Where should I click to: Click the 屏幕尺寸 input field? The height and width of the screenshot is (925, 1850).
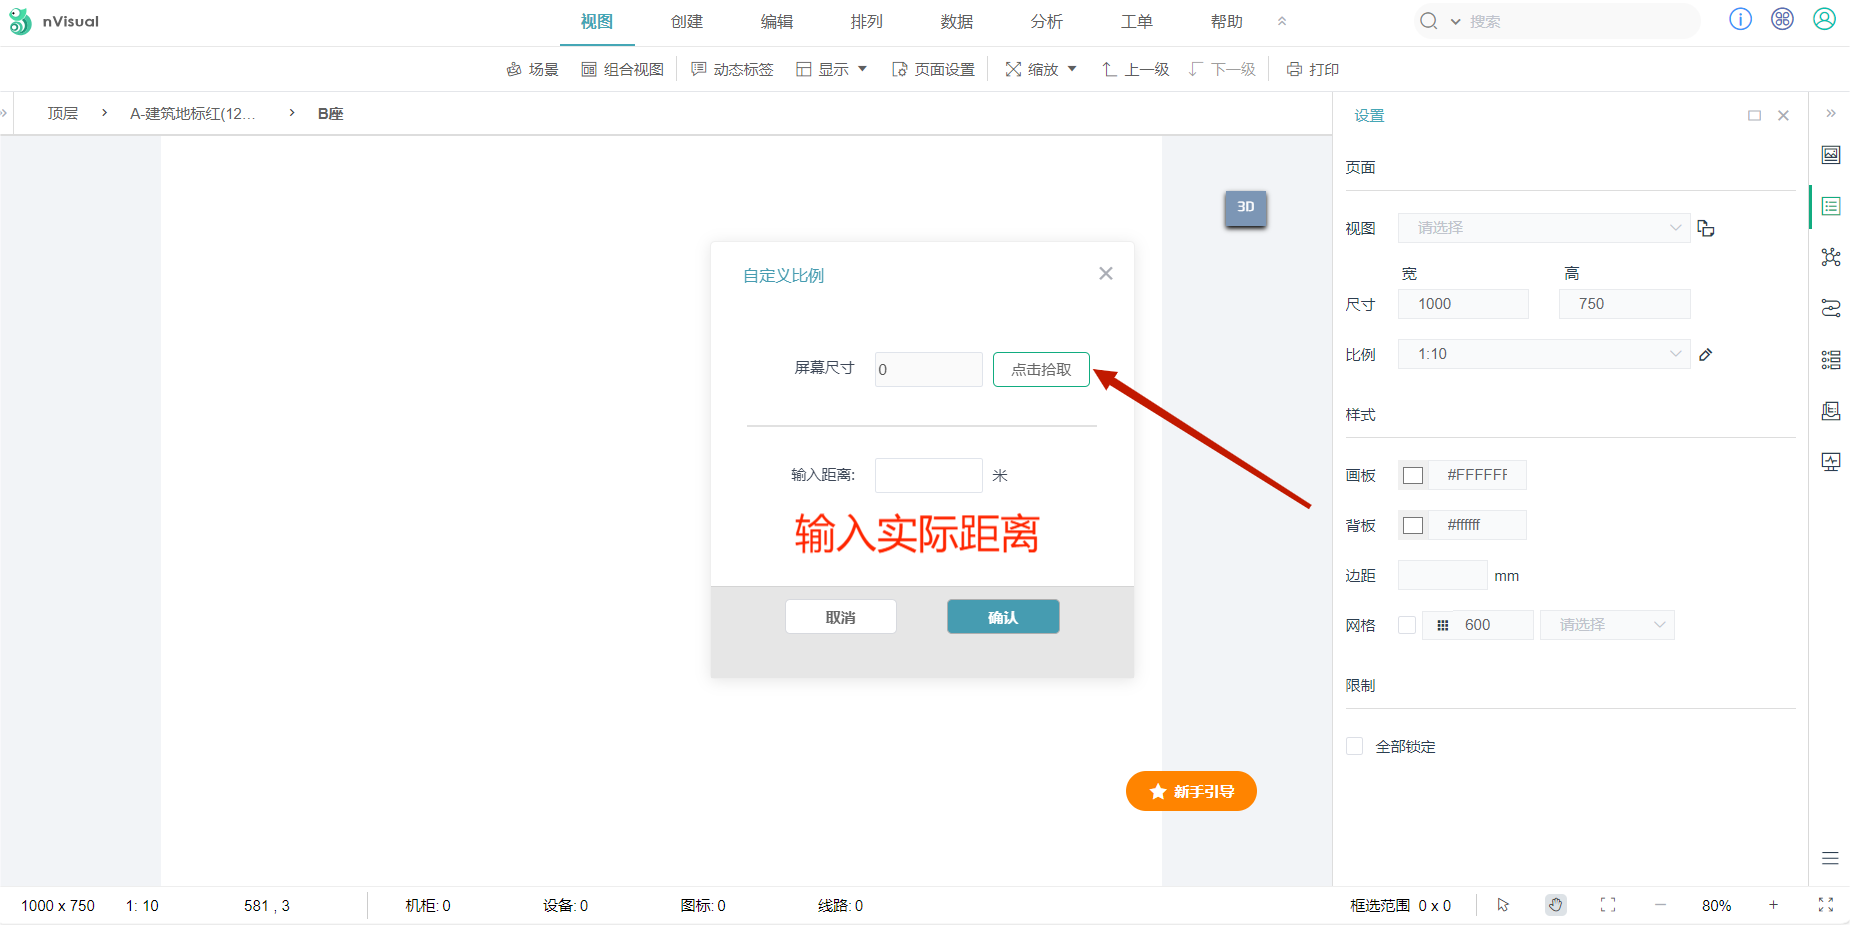[928, 369]
